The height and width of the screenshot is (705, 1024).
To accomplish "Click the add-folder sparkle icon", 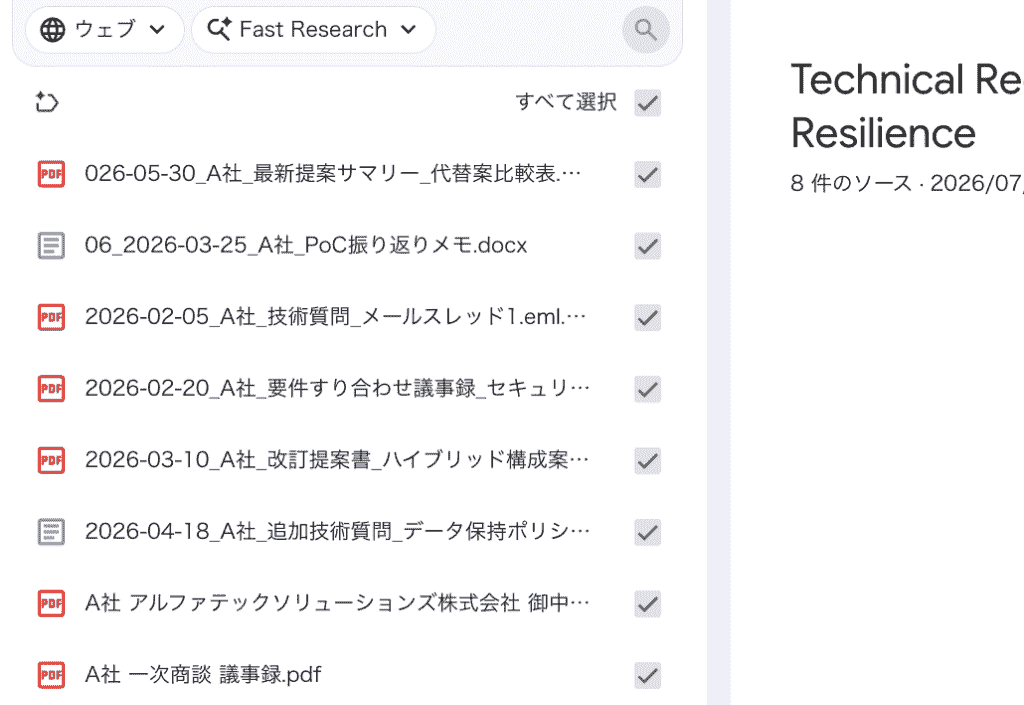I will [x=47, y=102].
